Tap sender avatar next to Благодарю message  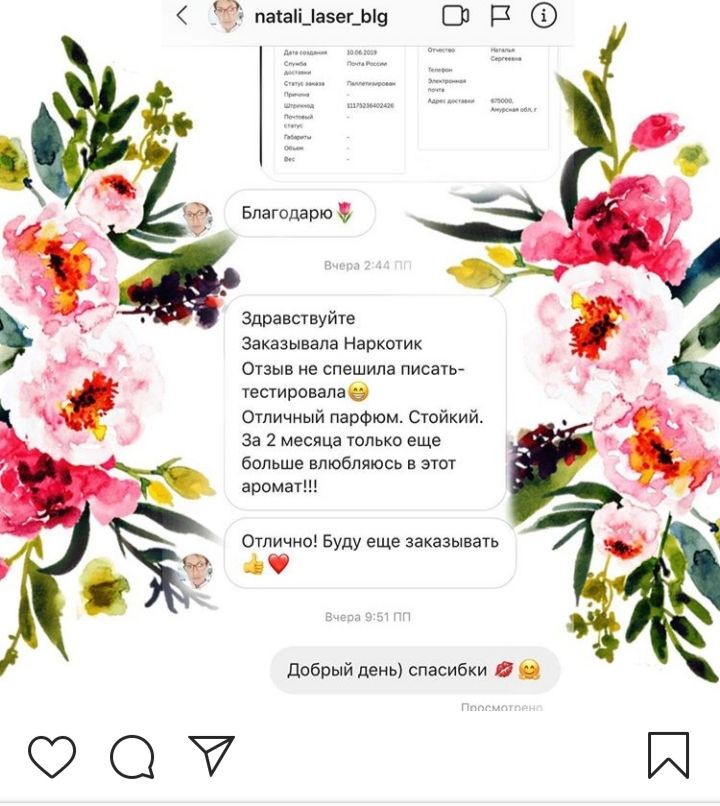(x=197, y=218)
